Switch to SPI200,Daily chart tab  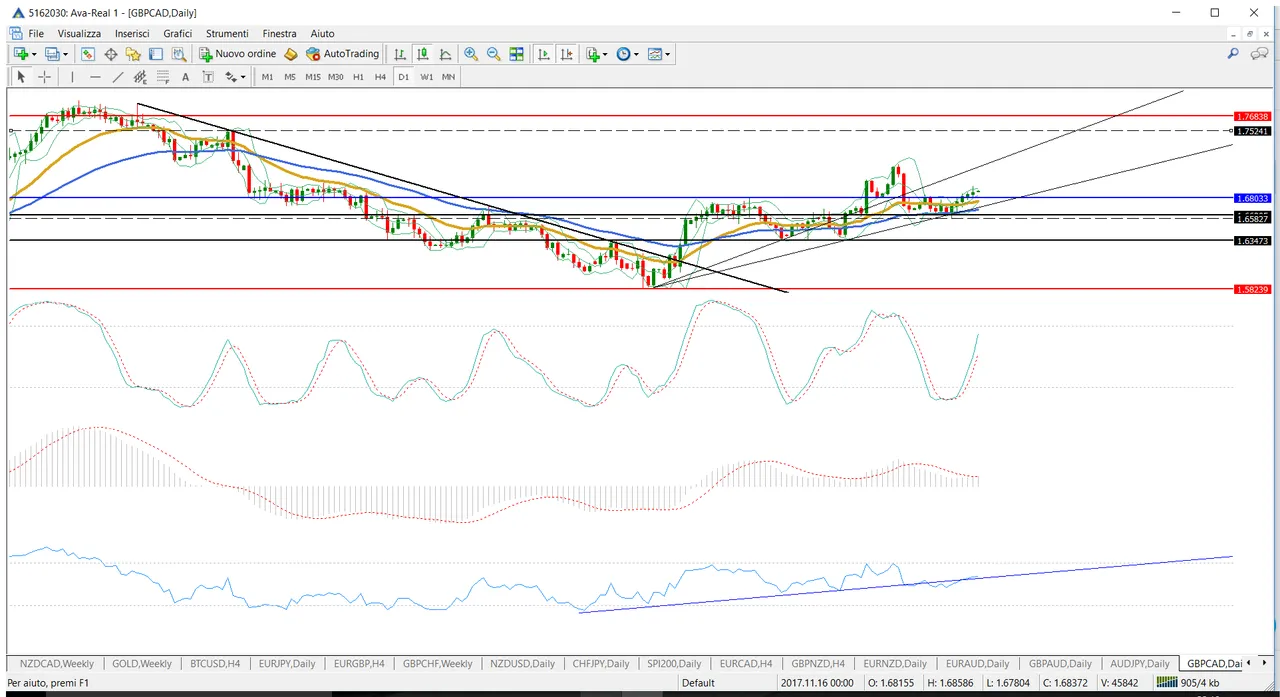[x=674, y=663]
